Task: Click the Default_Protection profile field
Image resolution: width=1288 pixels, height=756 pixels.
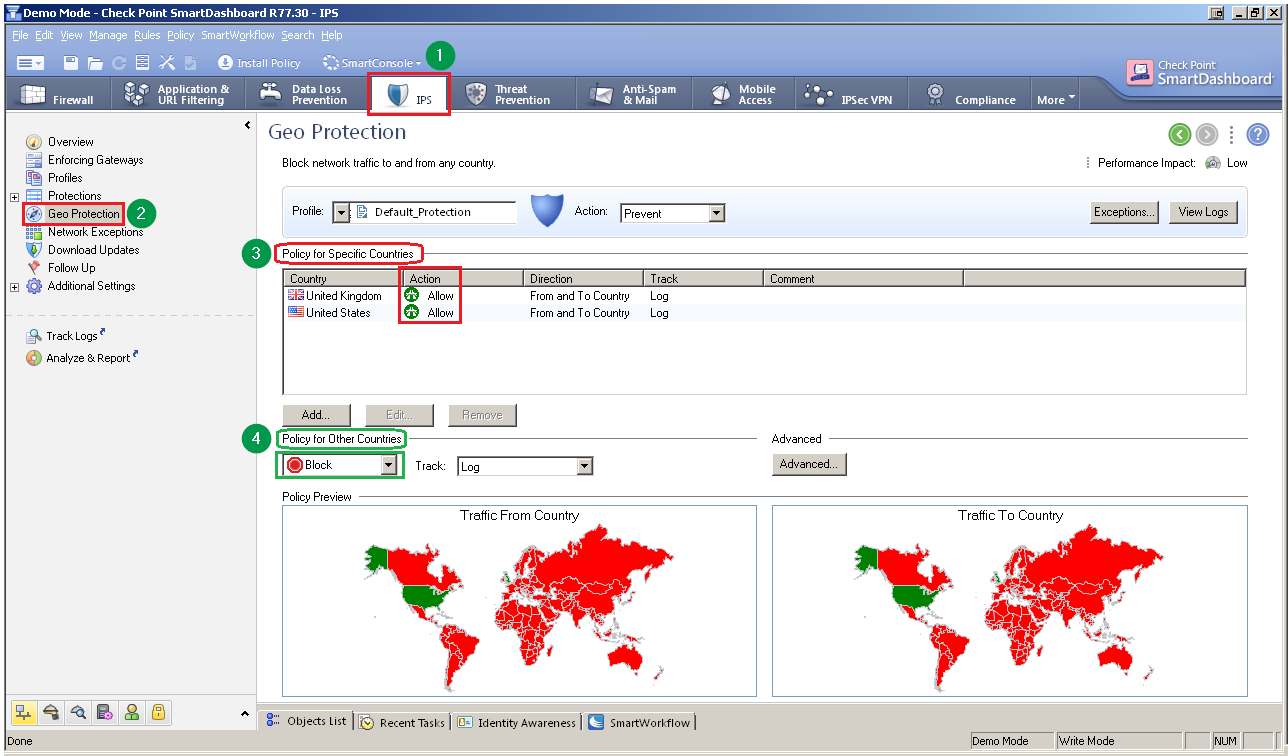Action: tap(434, 212)
